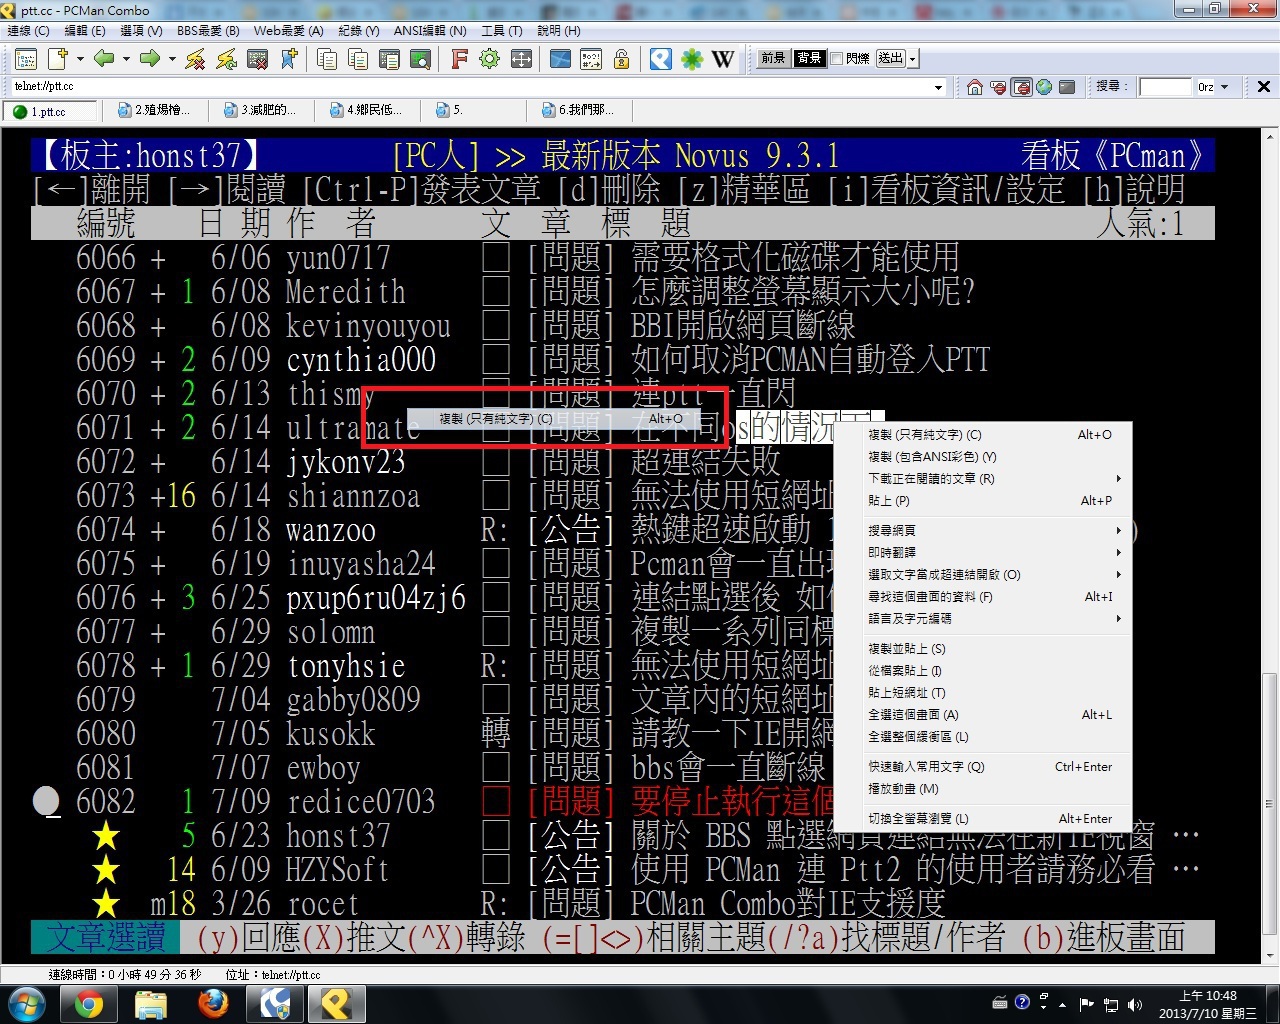Click the Windows Start button

tap(26, 1004)
